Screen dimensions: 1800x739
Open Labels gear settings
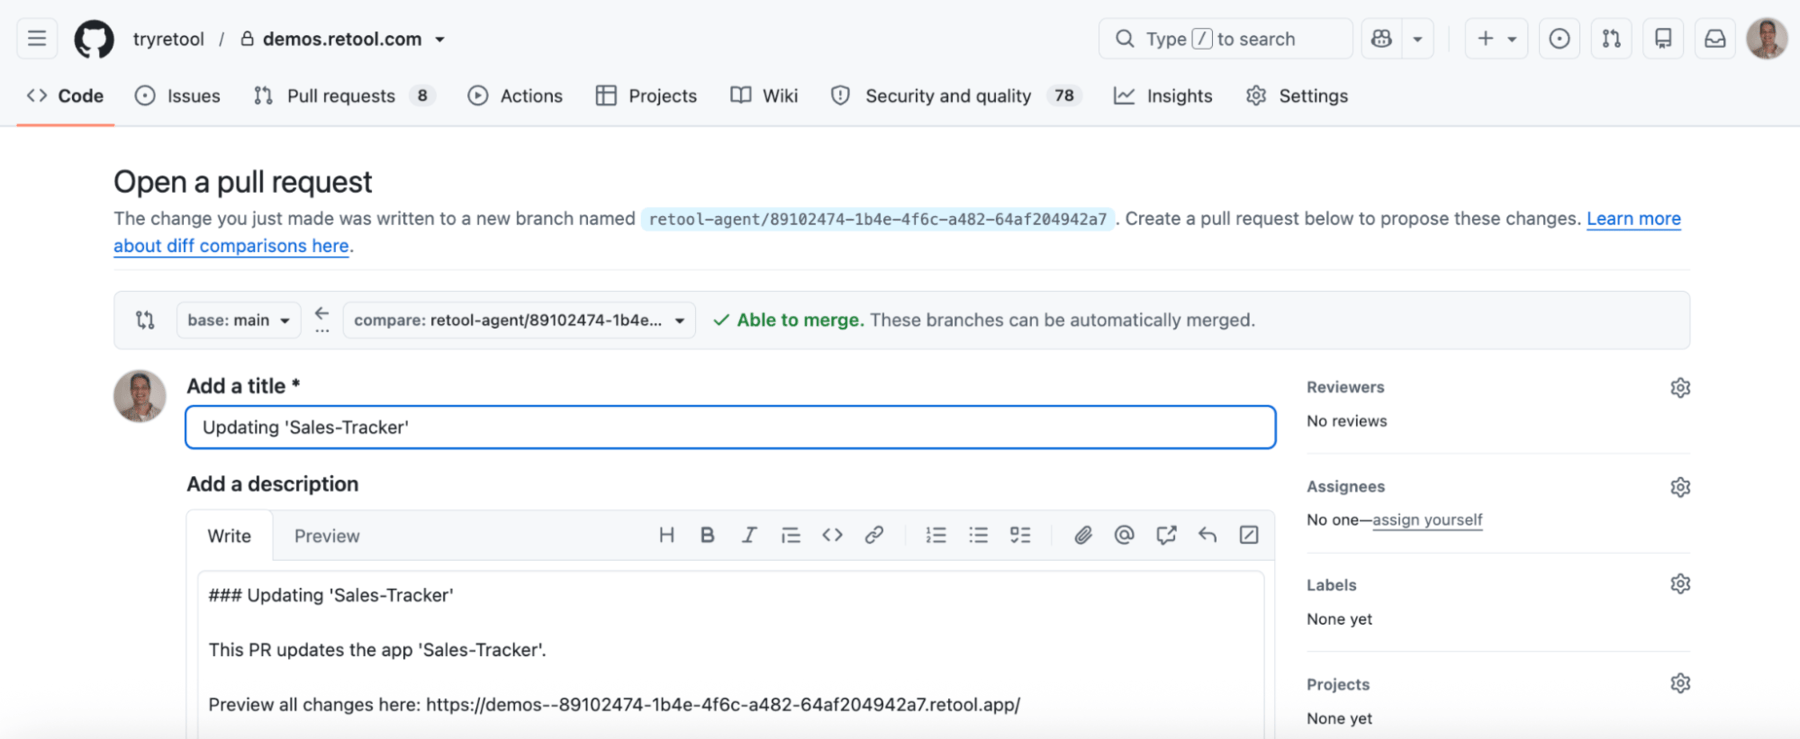point(1680,584)
